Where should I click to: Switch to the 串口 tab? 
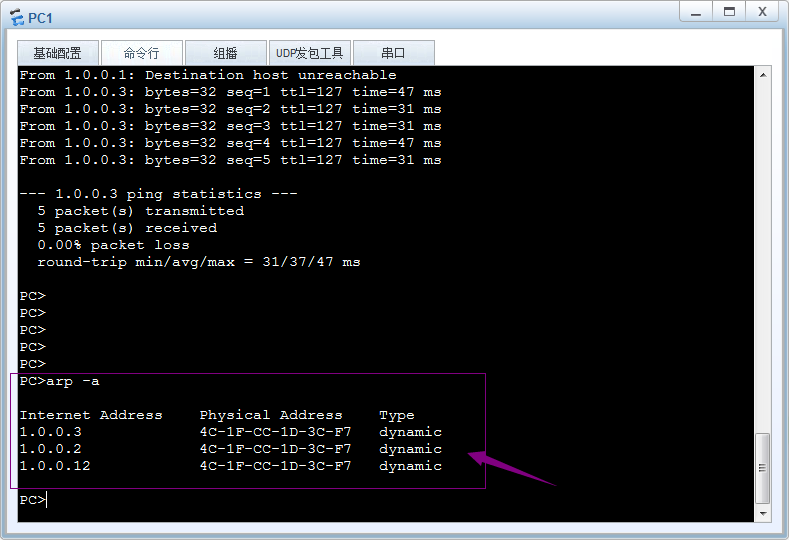click(393, 53)
